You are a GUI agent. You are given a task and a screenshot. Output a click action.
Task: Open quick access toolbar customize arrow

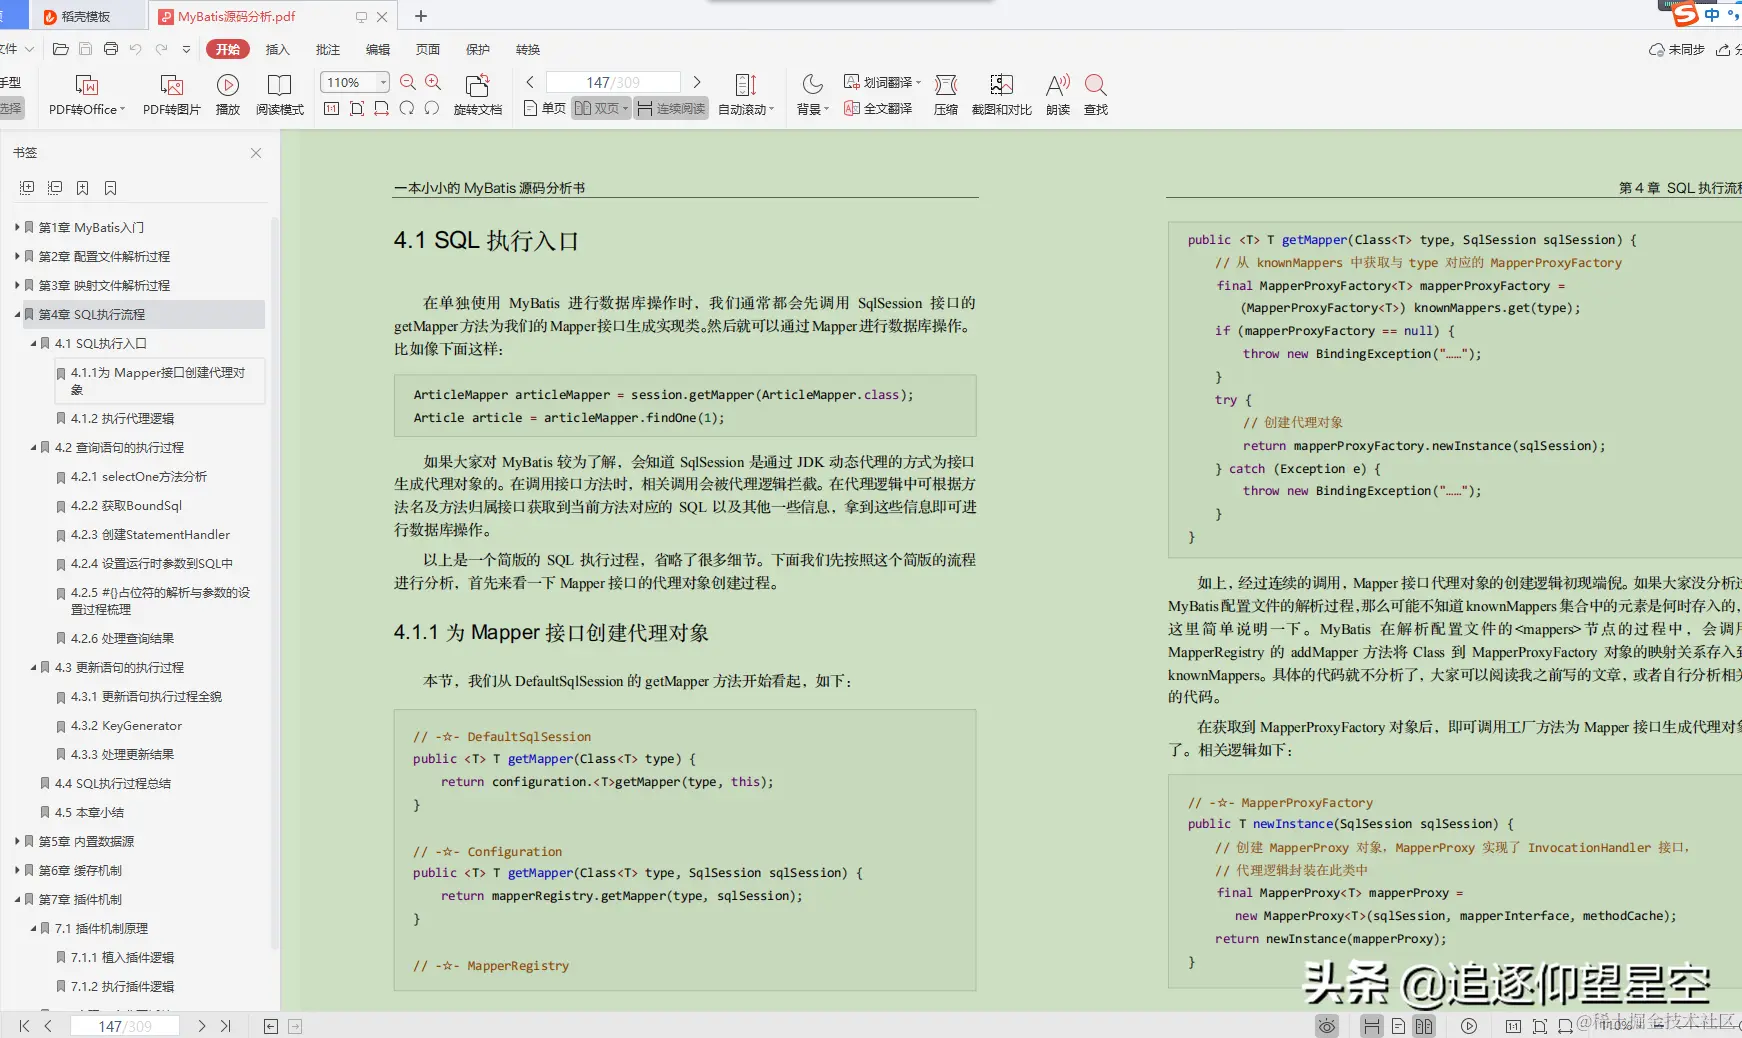point(186,49)
